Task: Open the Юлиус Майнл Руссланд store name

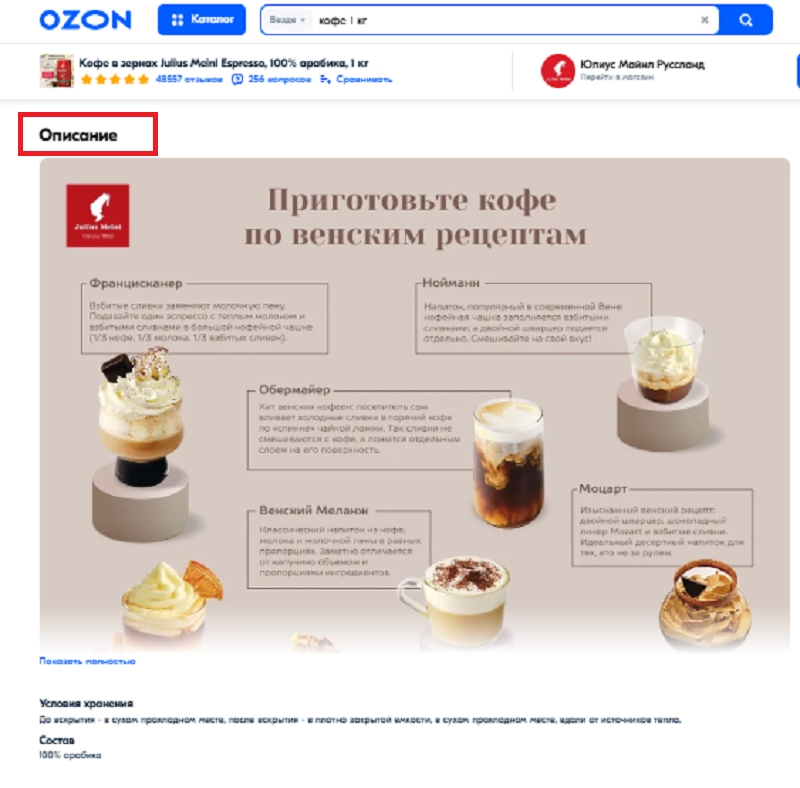Action: [642, 64]
